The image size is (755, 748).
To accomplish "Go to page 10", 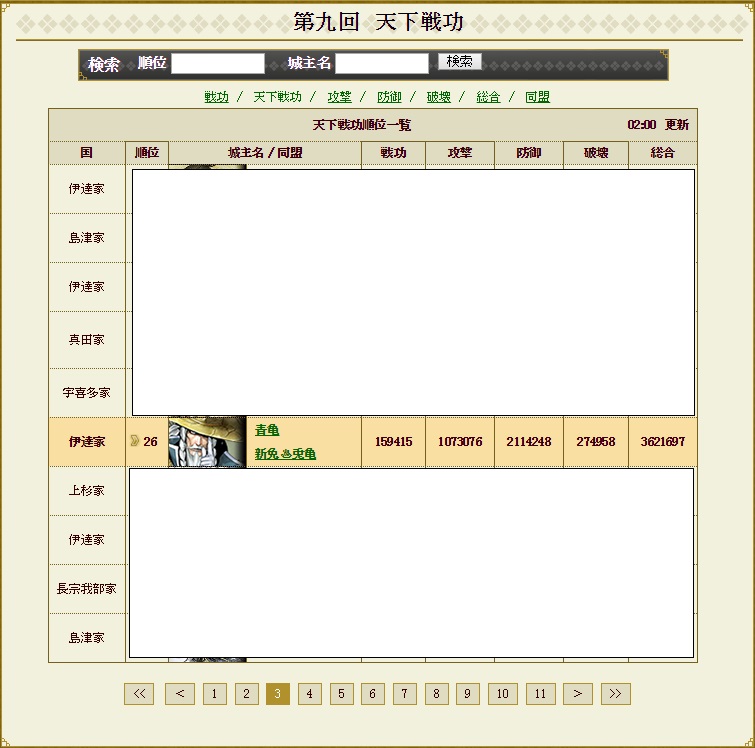I will [x=503, y=694].
